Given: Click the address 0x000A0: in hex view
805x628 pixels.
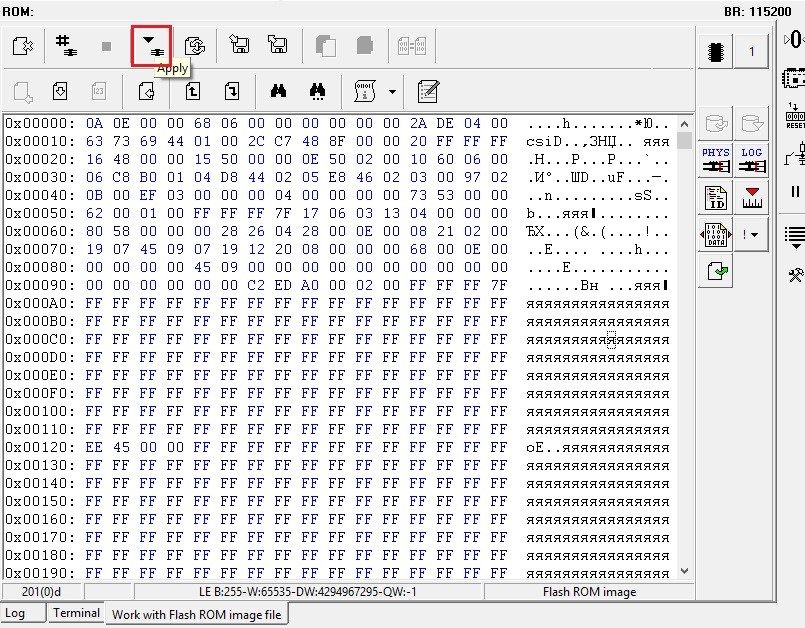Looking at the screenshot, I should tap(40, 303).
